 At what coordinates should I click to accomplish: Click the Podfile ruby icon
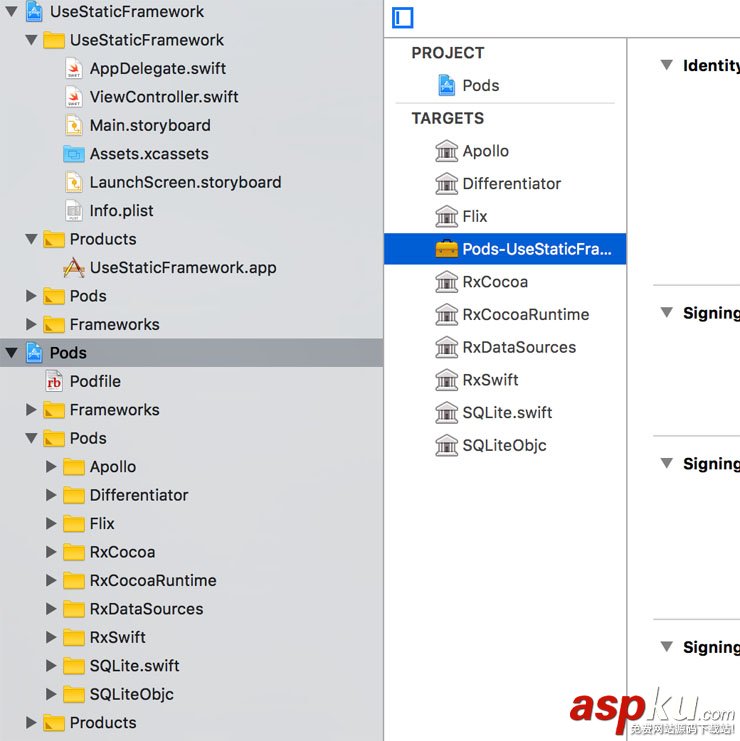pyautogui.click(x=54, y=381)
